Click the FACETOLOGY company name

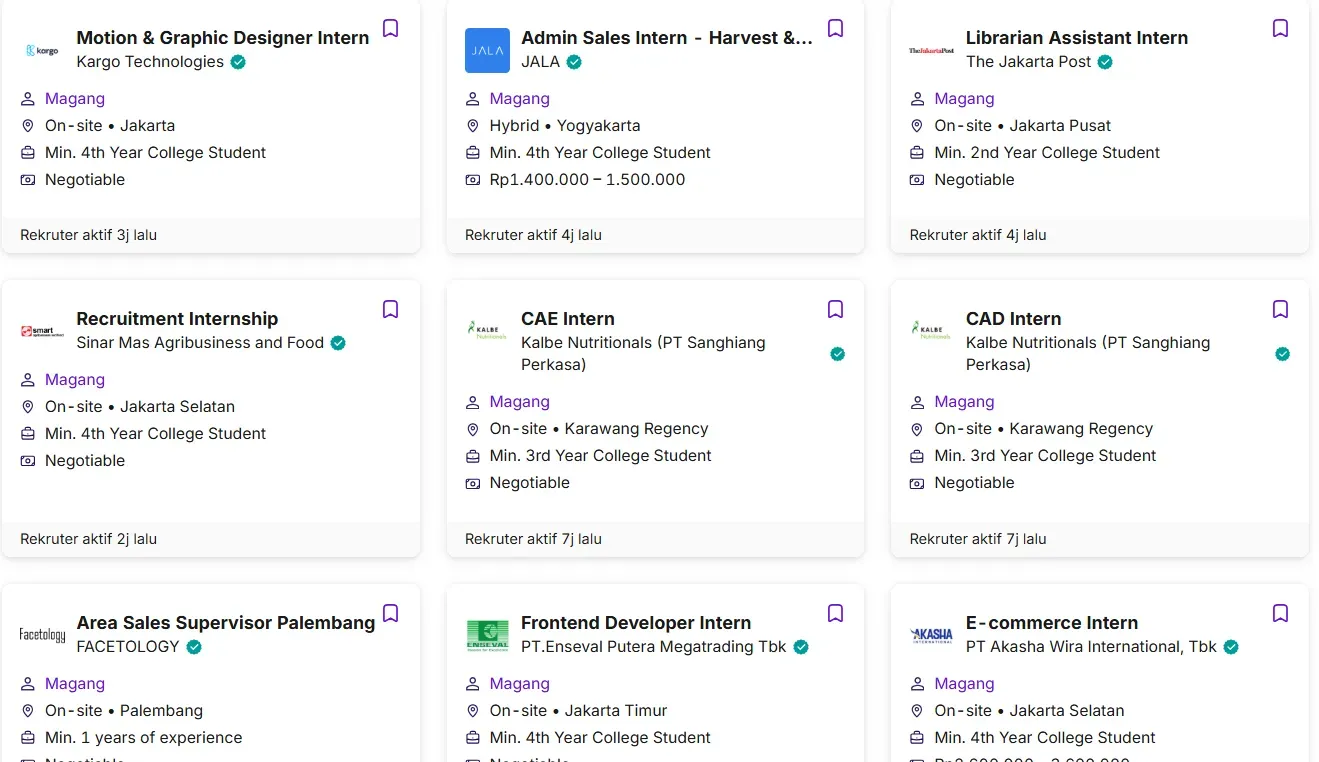(x=128, y=647)
